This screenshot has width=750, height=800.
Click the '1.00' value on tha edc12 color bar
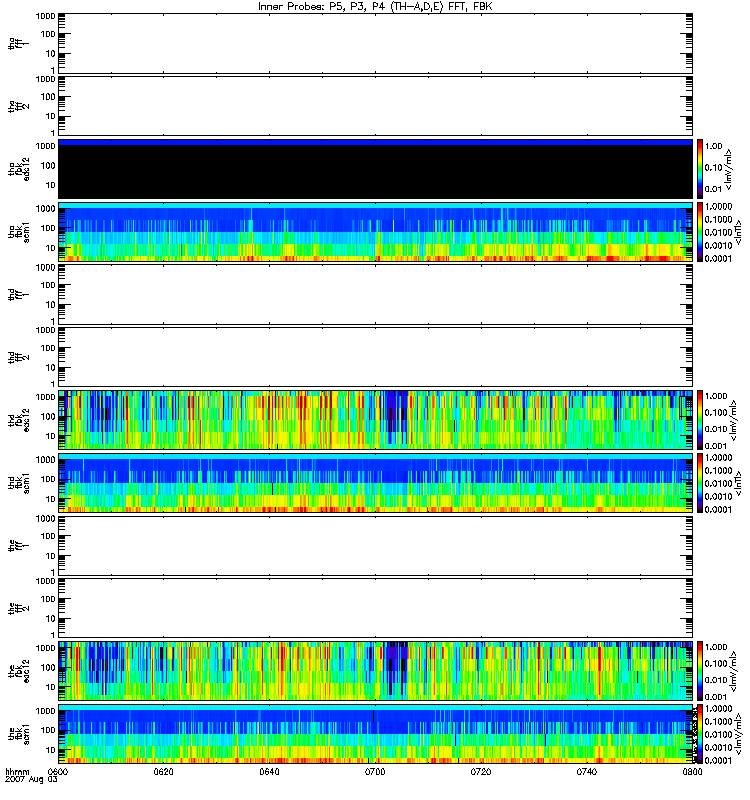tap(714, 146)
